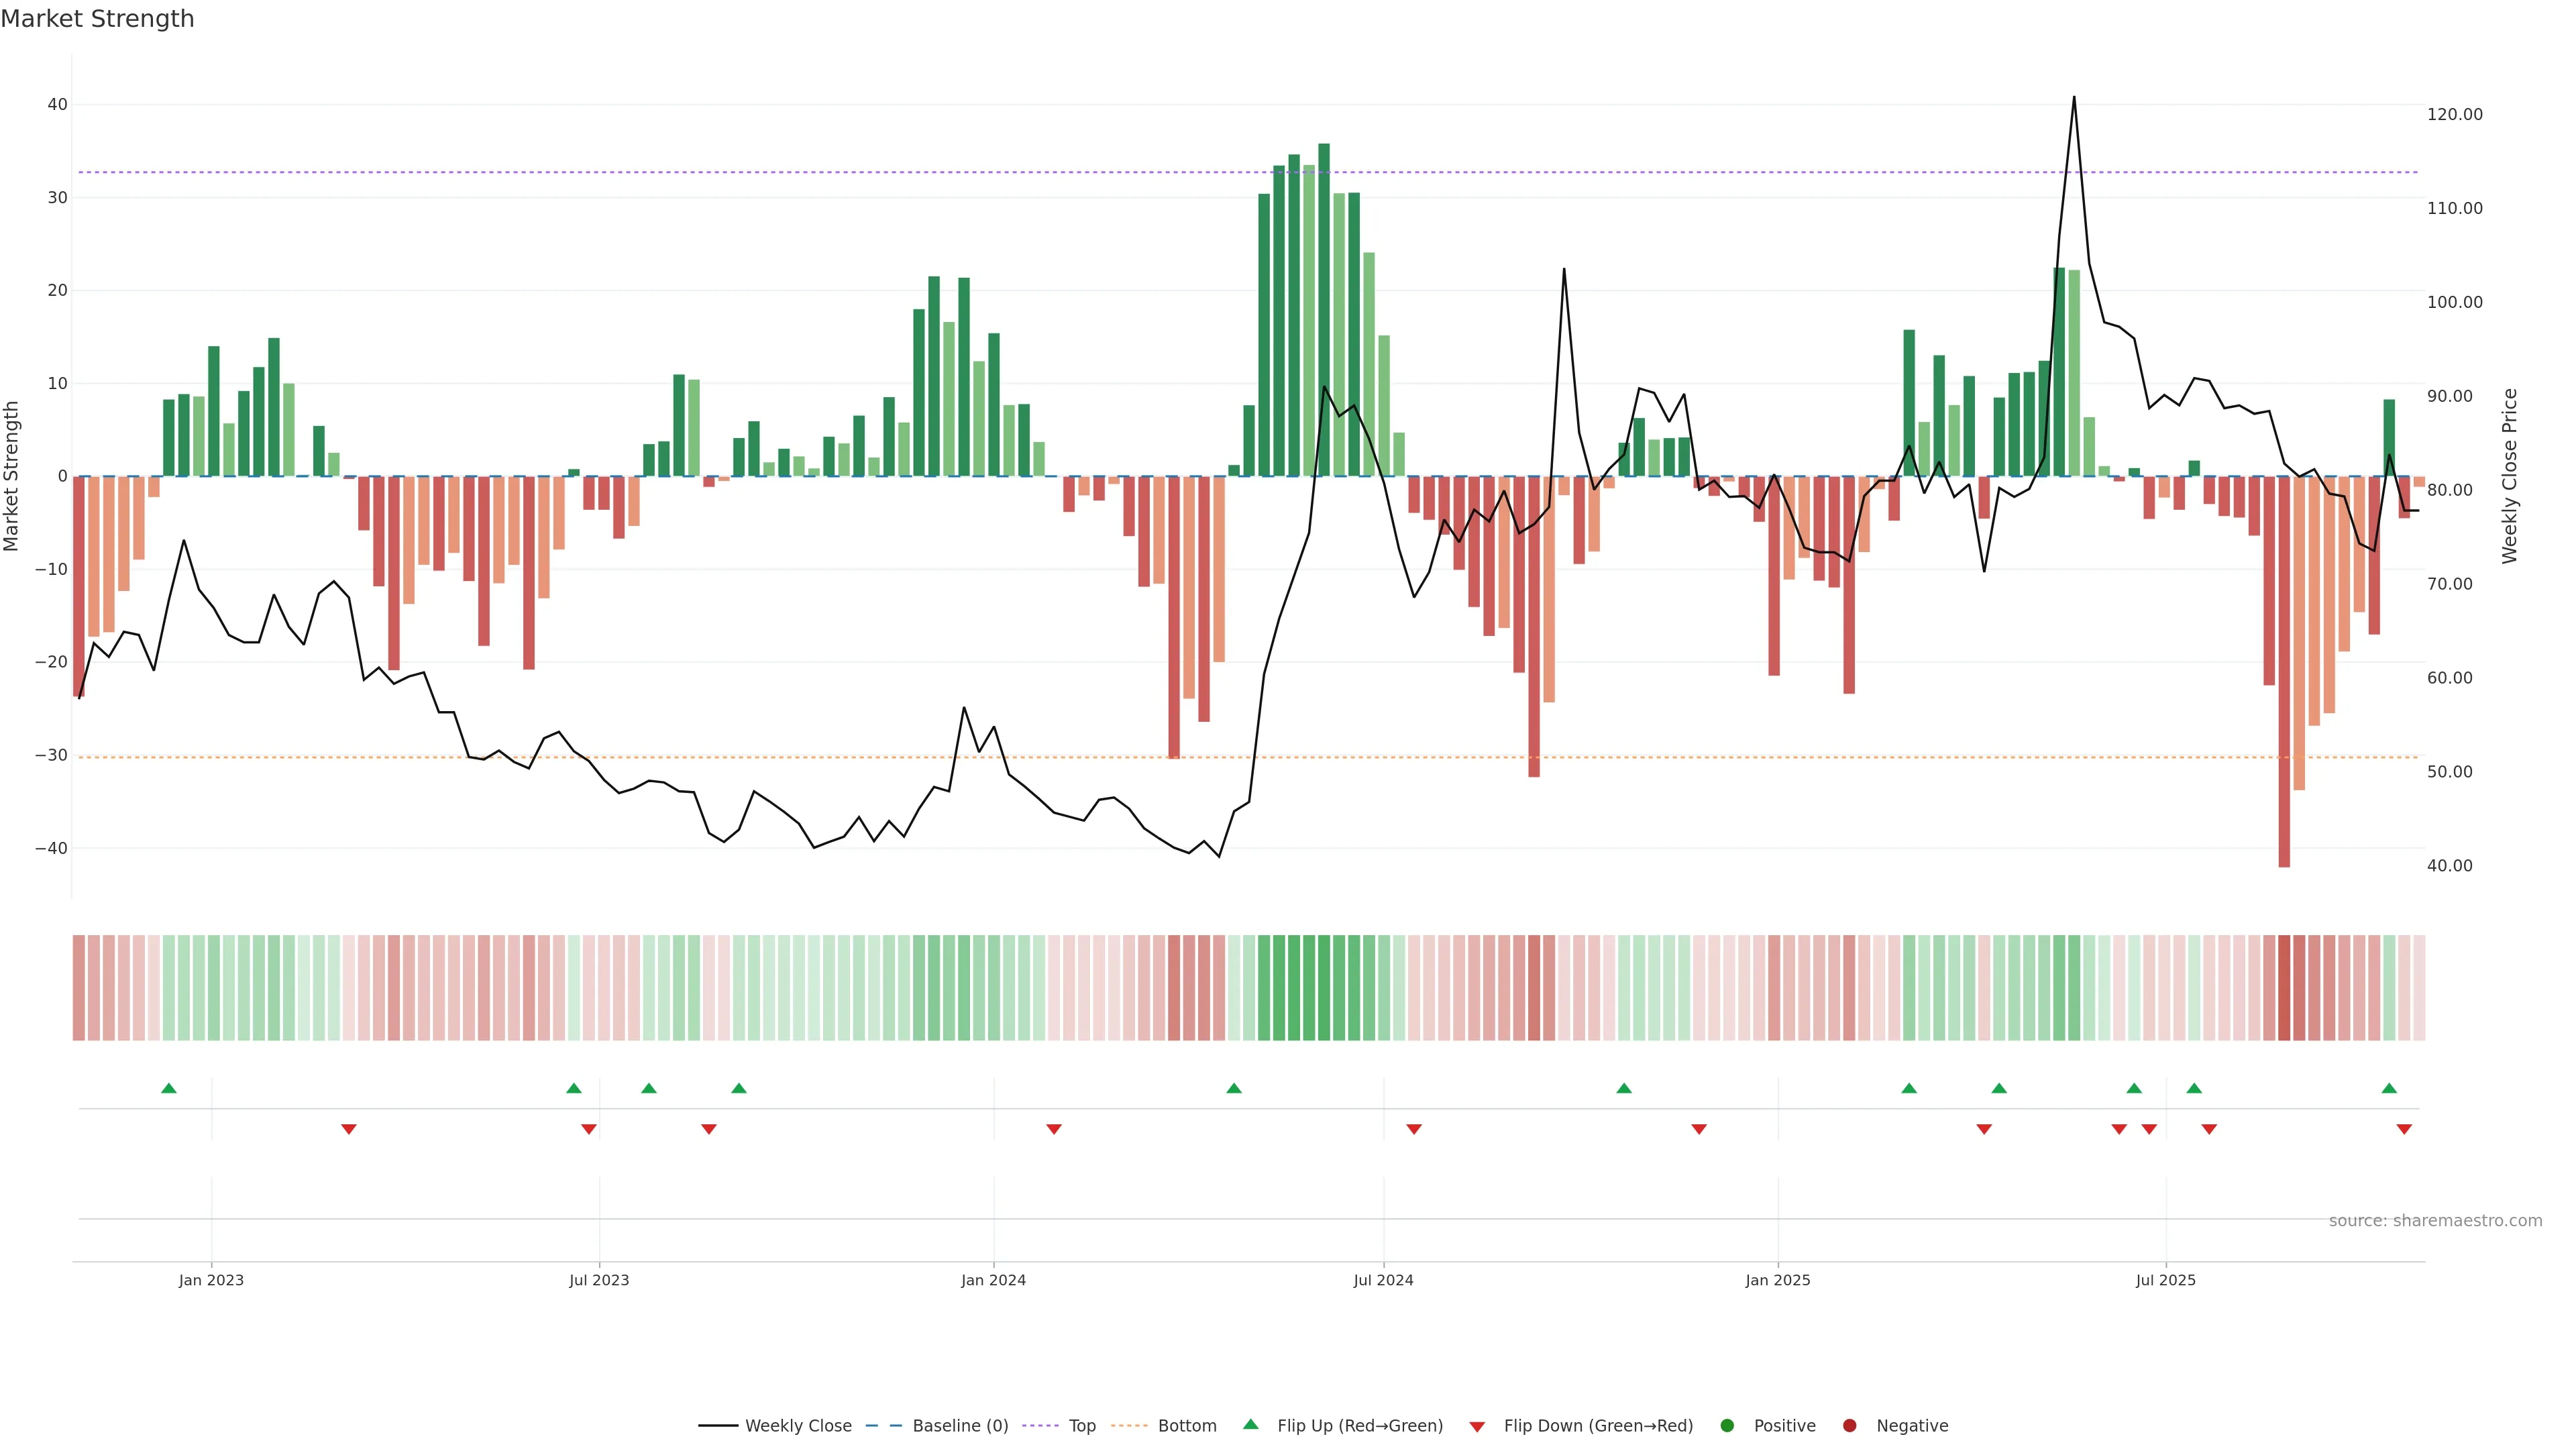This screenshot has height=1449, width=2576.
Task: Click the first red flip-down marker after Jan 2023
Action: (349, 1129)
